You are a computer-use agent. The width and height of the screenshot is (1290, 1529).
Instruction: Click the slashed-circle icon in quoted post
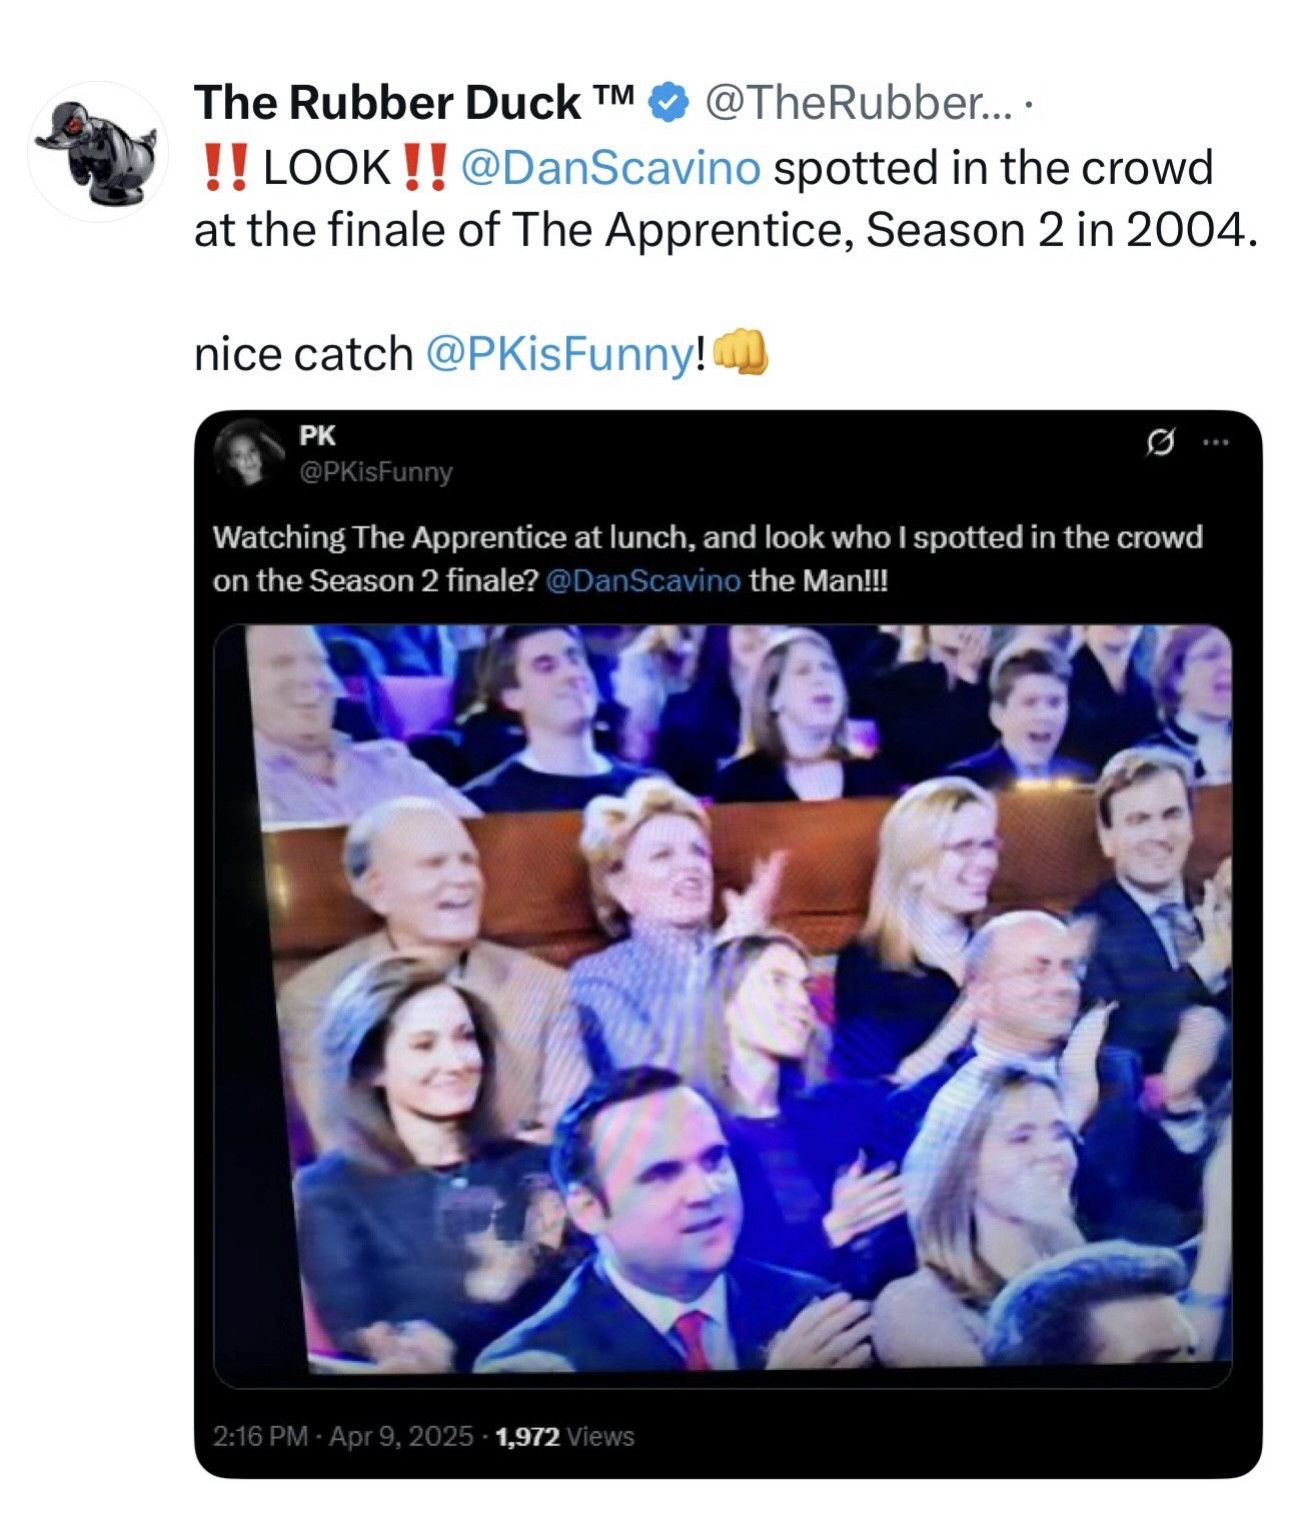pyautogui.click(x=1161, y=441)
